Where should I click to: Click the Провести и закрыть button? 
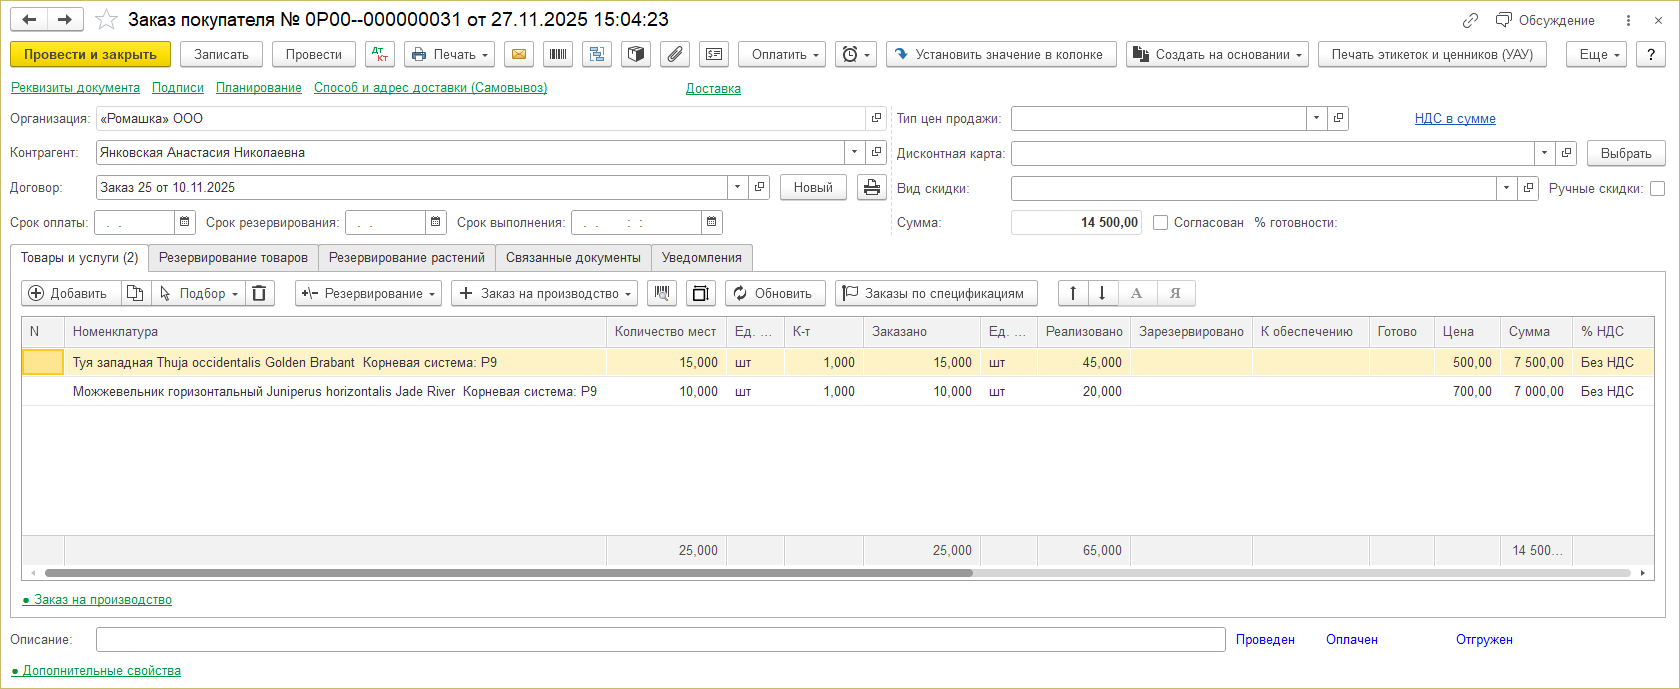[90, 55]
